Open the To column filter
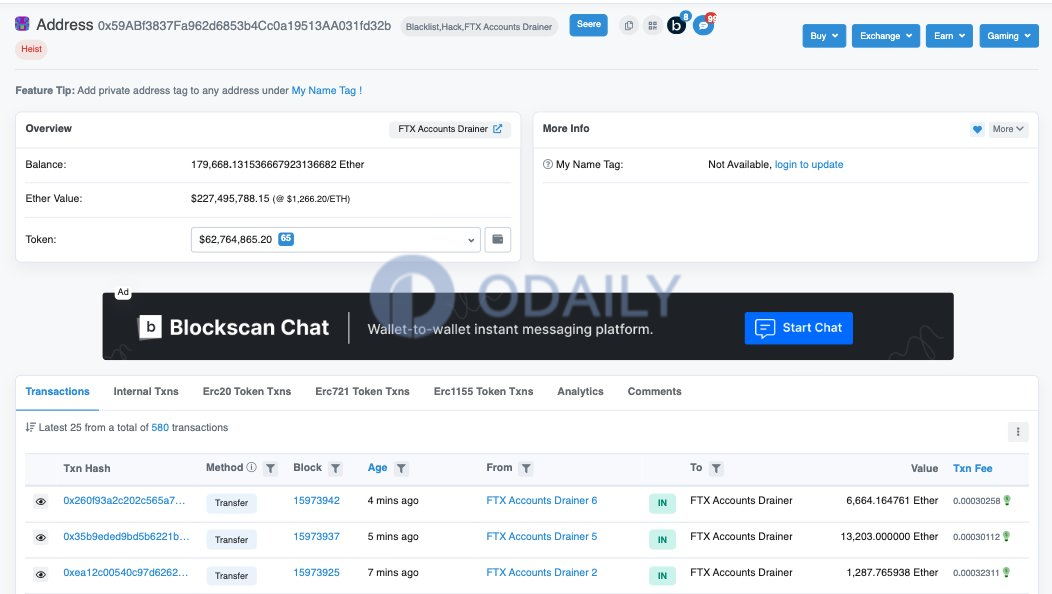 (717, 468)
